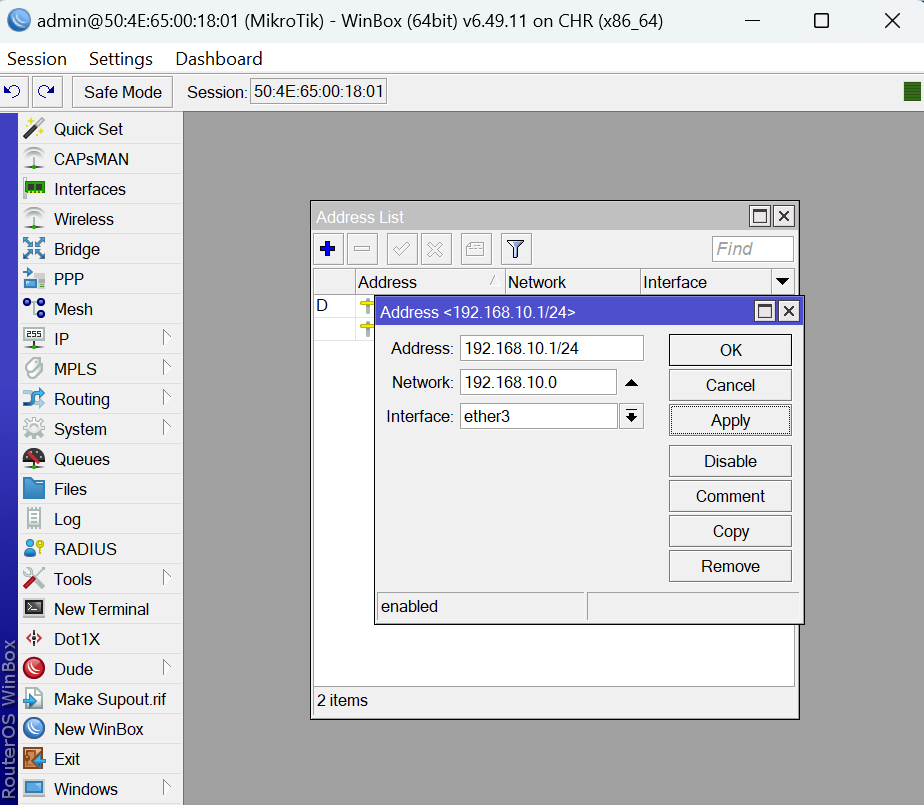Click the Network input field

click(538, 382)
